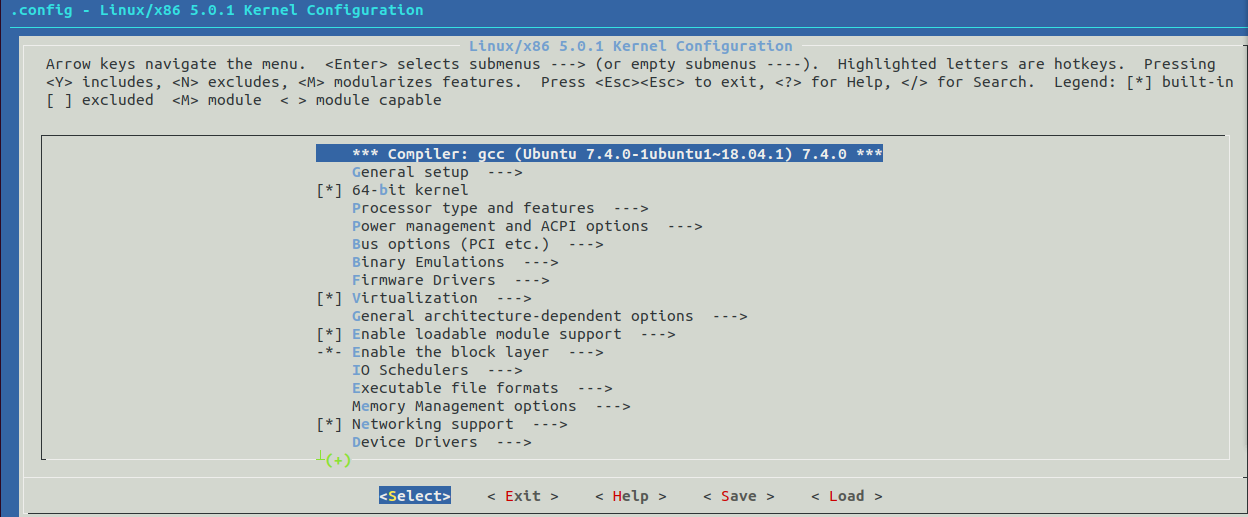The image size is (1248, 517).
Task: Click the arrow after Power management and ACPI options
Action: [685, 226]
